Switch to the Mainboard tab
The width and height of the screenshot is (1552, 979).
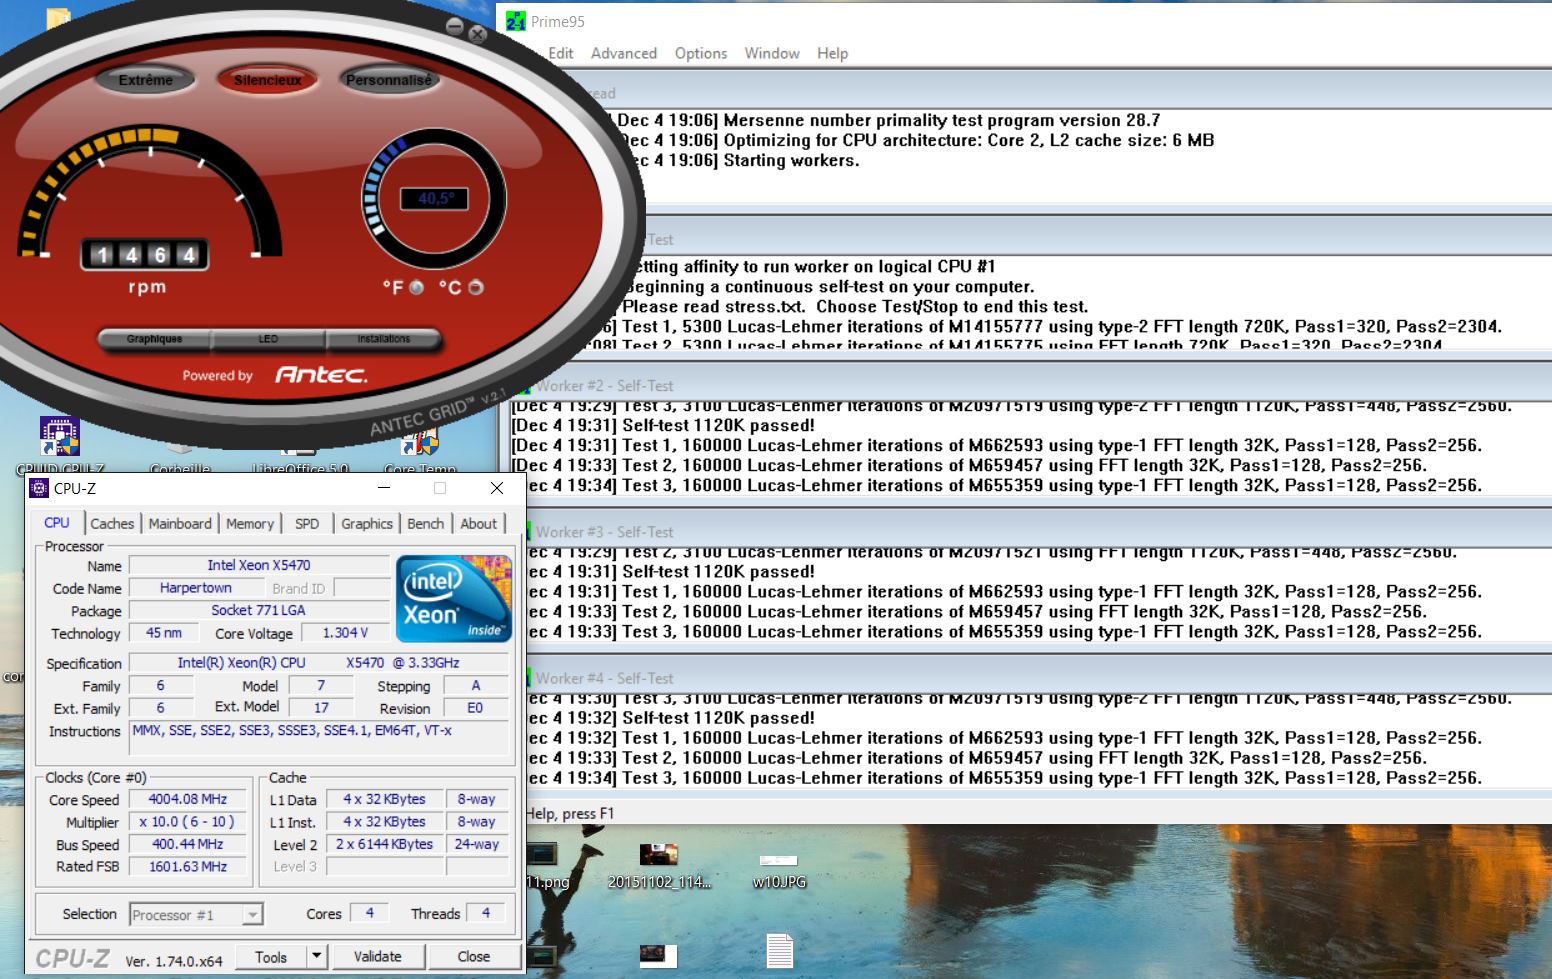click(x=180, y=523)
